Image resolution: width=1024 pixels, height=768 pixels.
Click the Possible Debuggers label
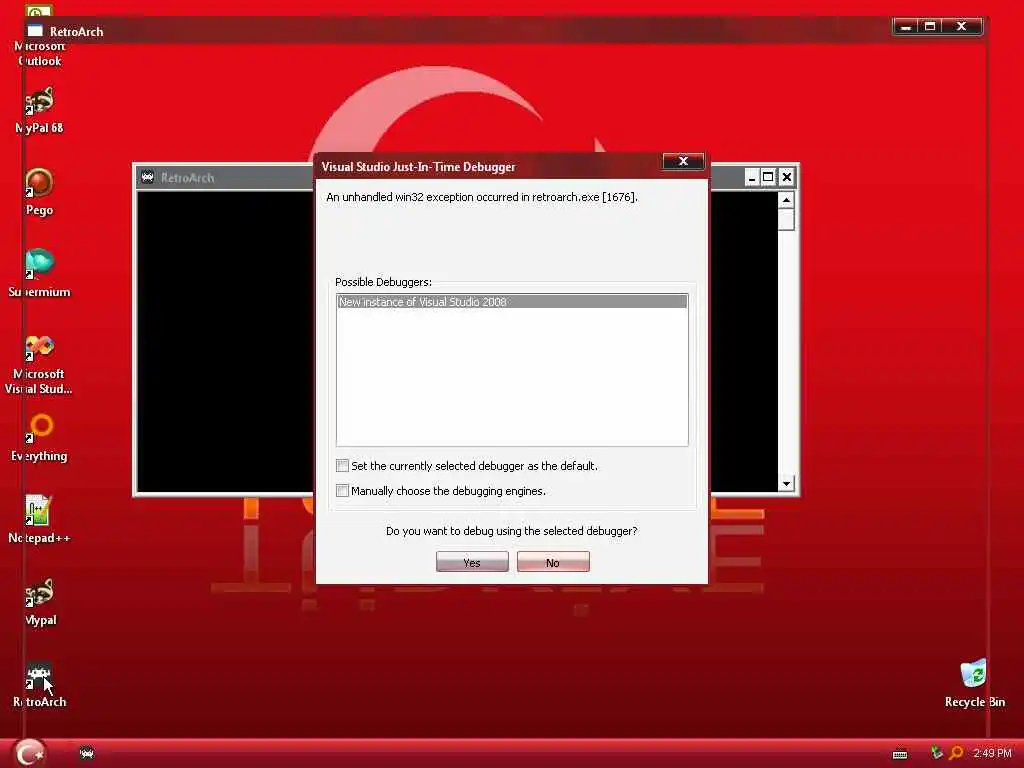[383, 282]
